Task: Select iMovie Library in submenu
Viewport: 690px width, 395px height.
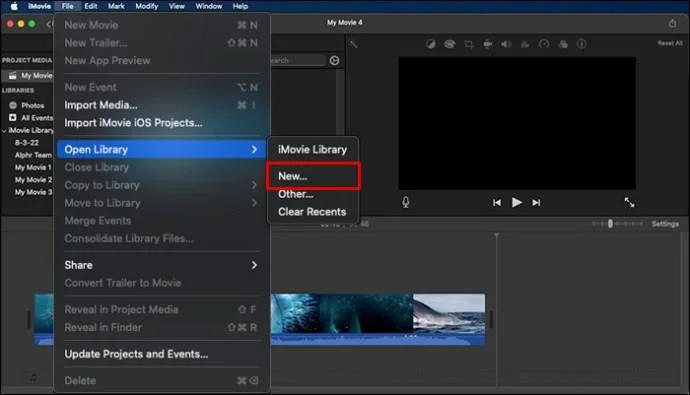Action: [x=313, y=150]
